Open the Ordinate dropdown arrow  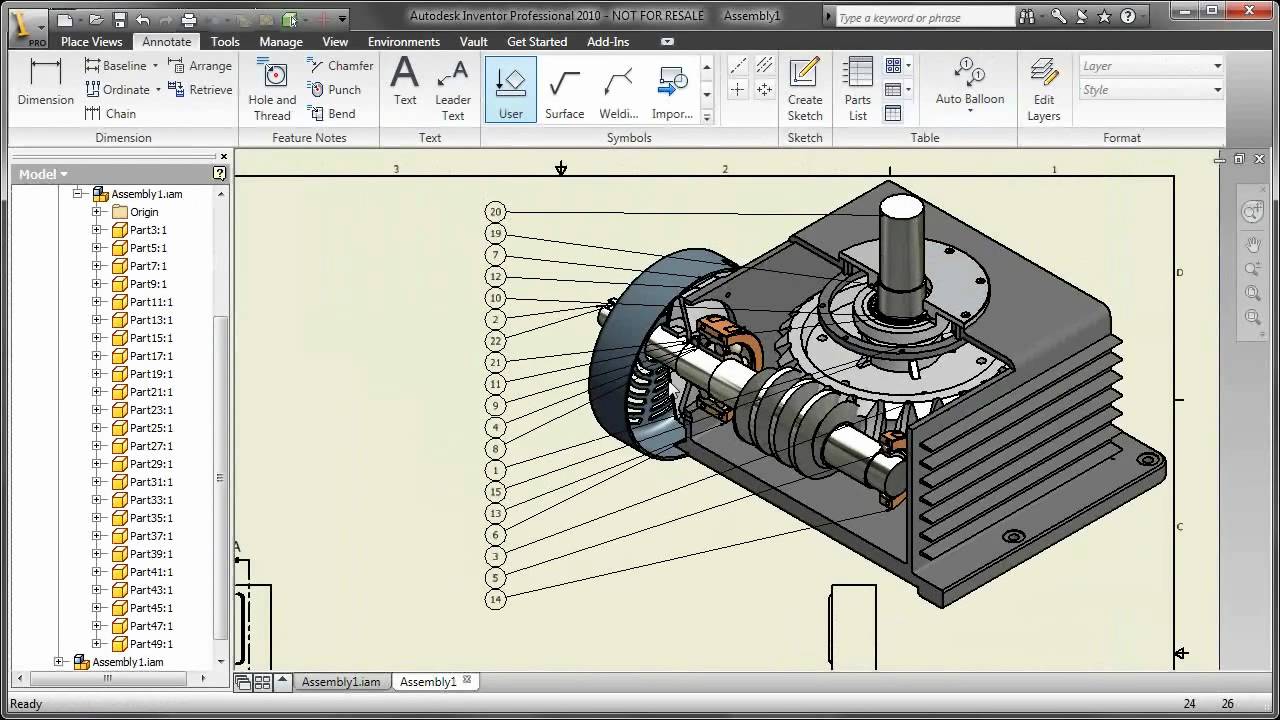(x=158, y=90)
